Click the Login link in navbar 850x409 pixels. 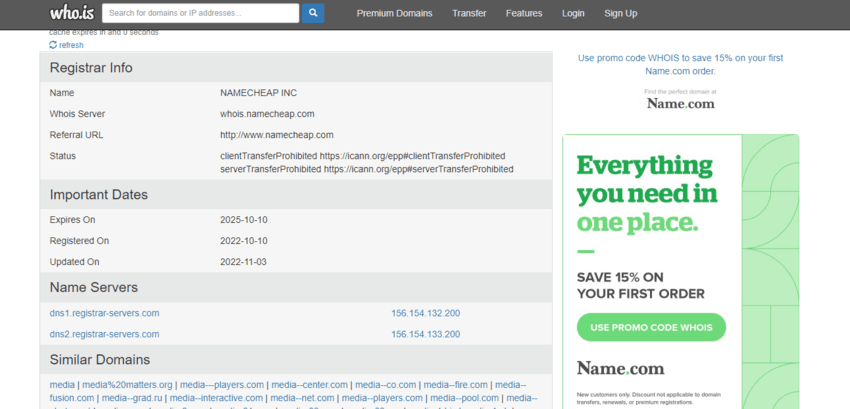coord(573,14)
